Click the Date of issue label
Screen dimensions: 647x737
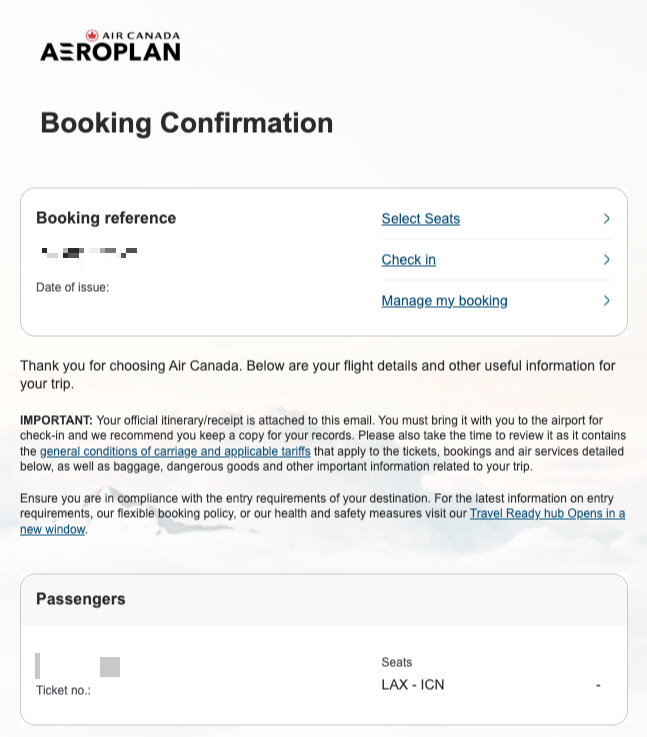(x=72, y=287)
